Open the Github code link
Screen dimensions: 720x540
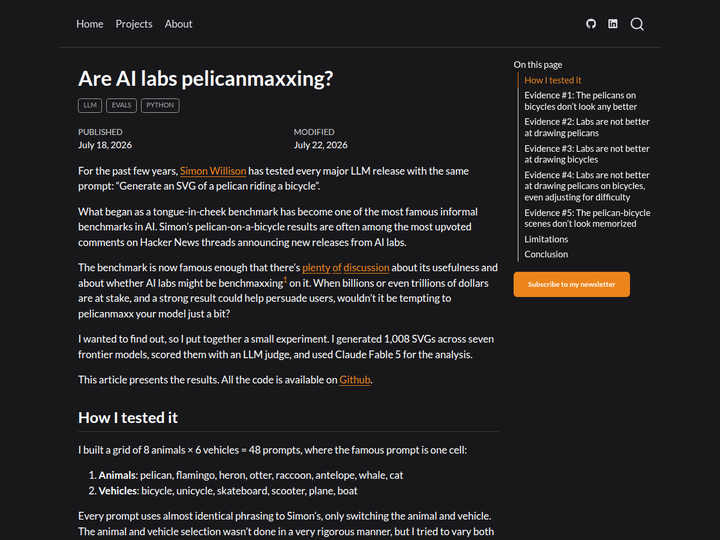[355, 380]
